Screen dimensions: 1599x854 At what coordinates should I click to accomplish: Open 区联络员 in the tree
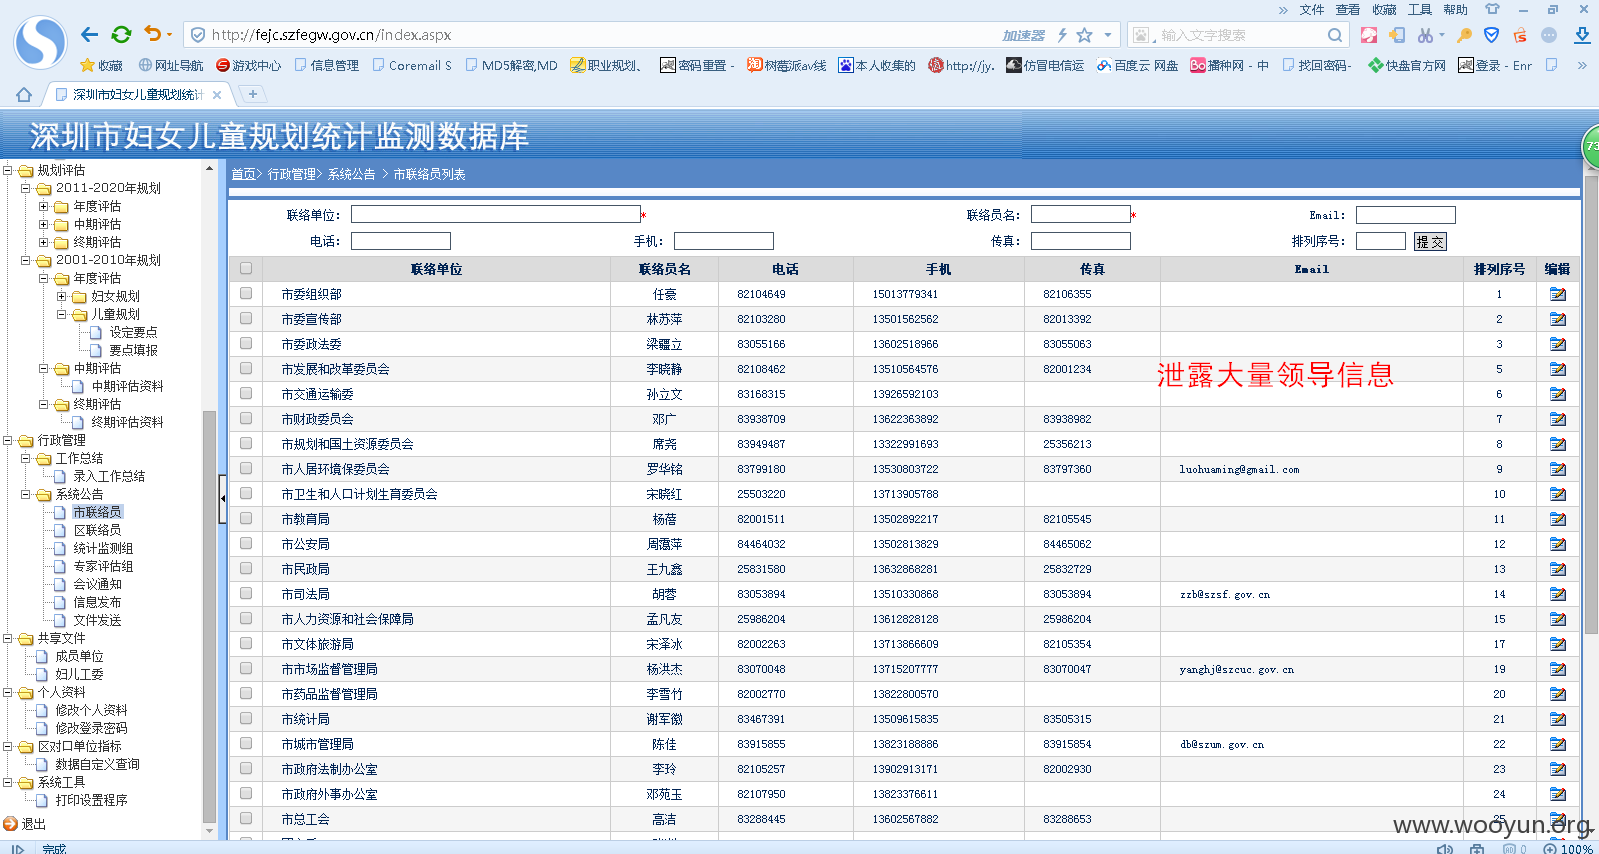(97, 530)
